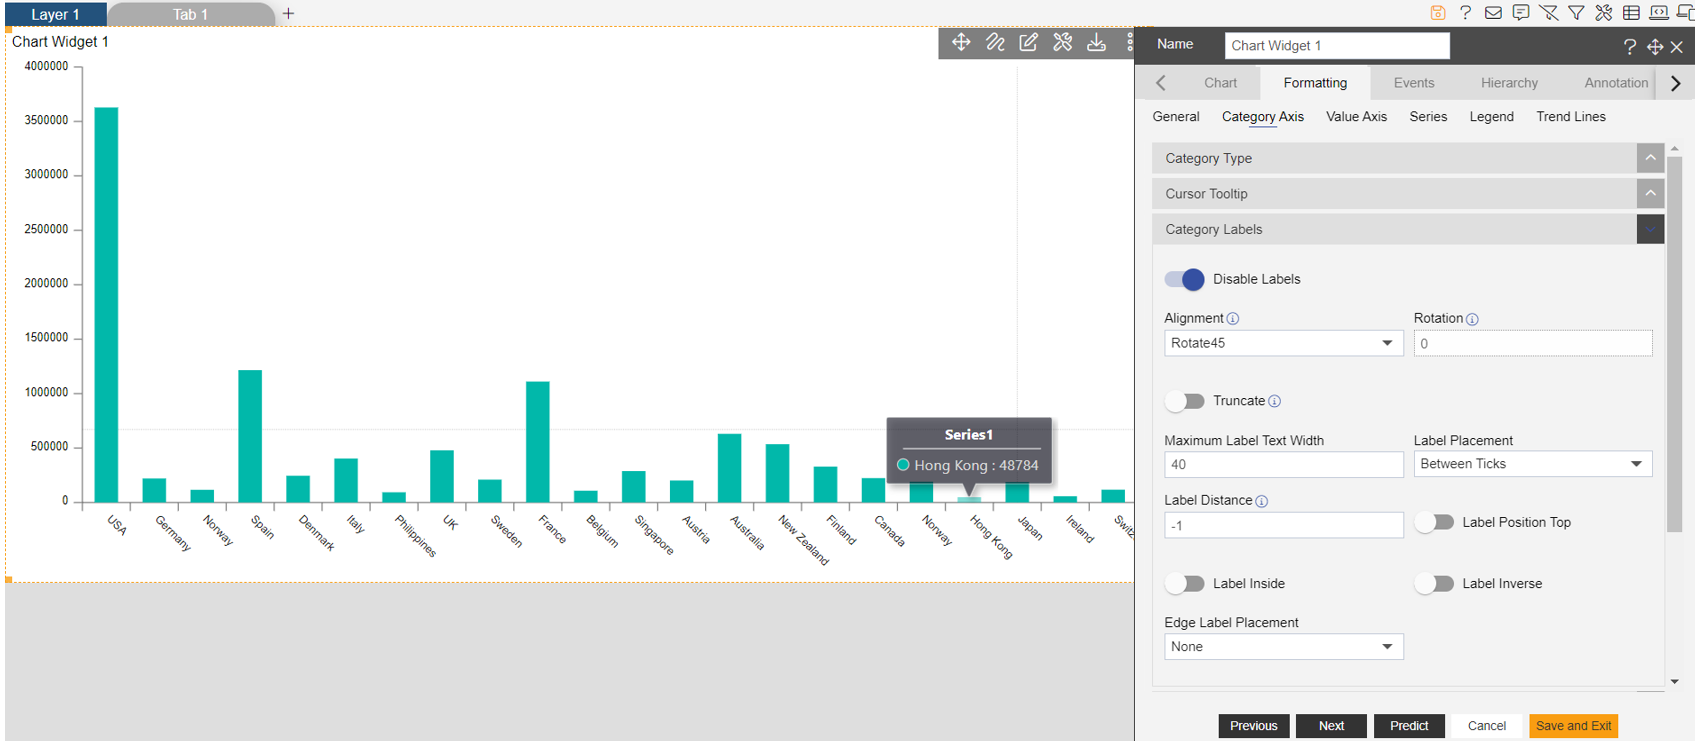Image resolution: width=1695 pixels, height=741 pixels.
Task: Open the Annotation tab
Action: point(1616,83)
